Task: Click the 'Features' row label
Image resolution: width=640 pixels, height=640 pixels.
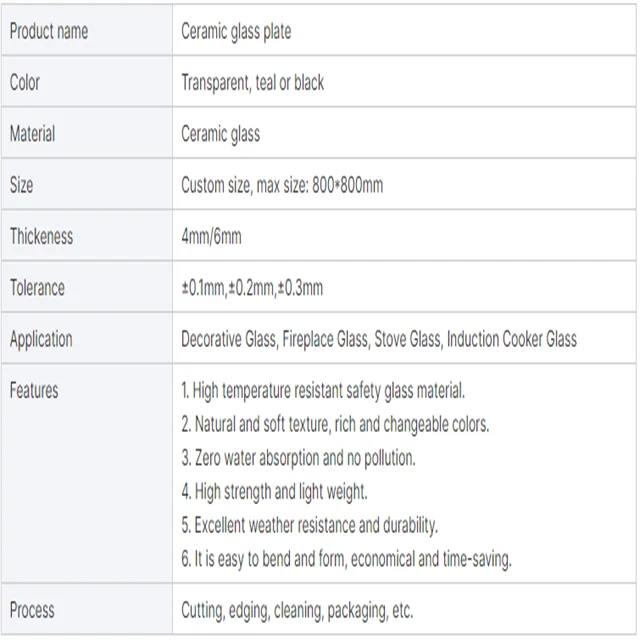Action: click(34, 391)
